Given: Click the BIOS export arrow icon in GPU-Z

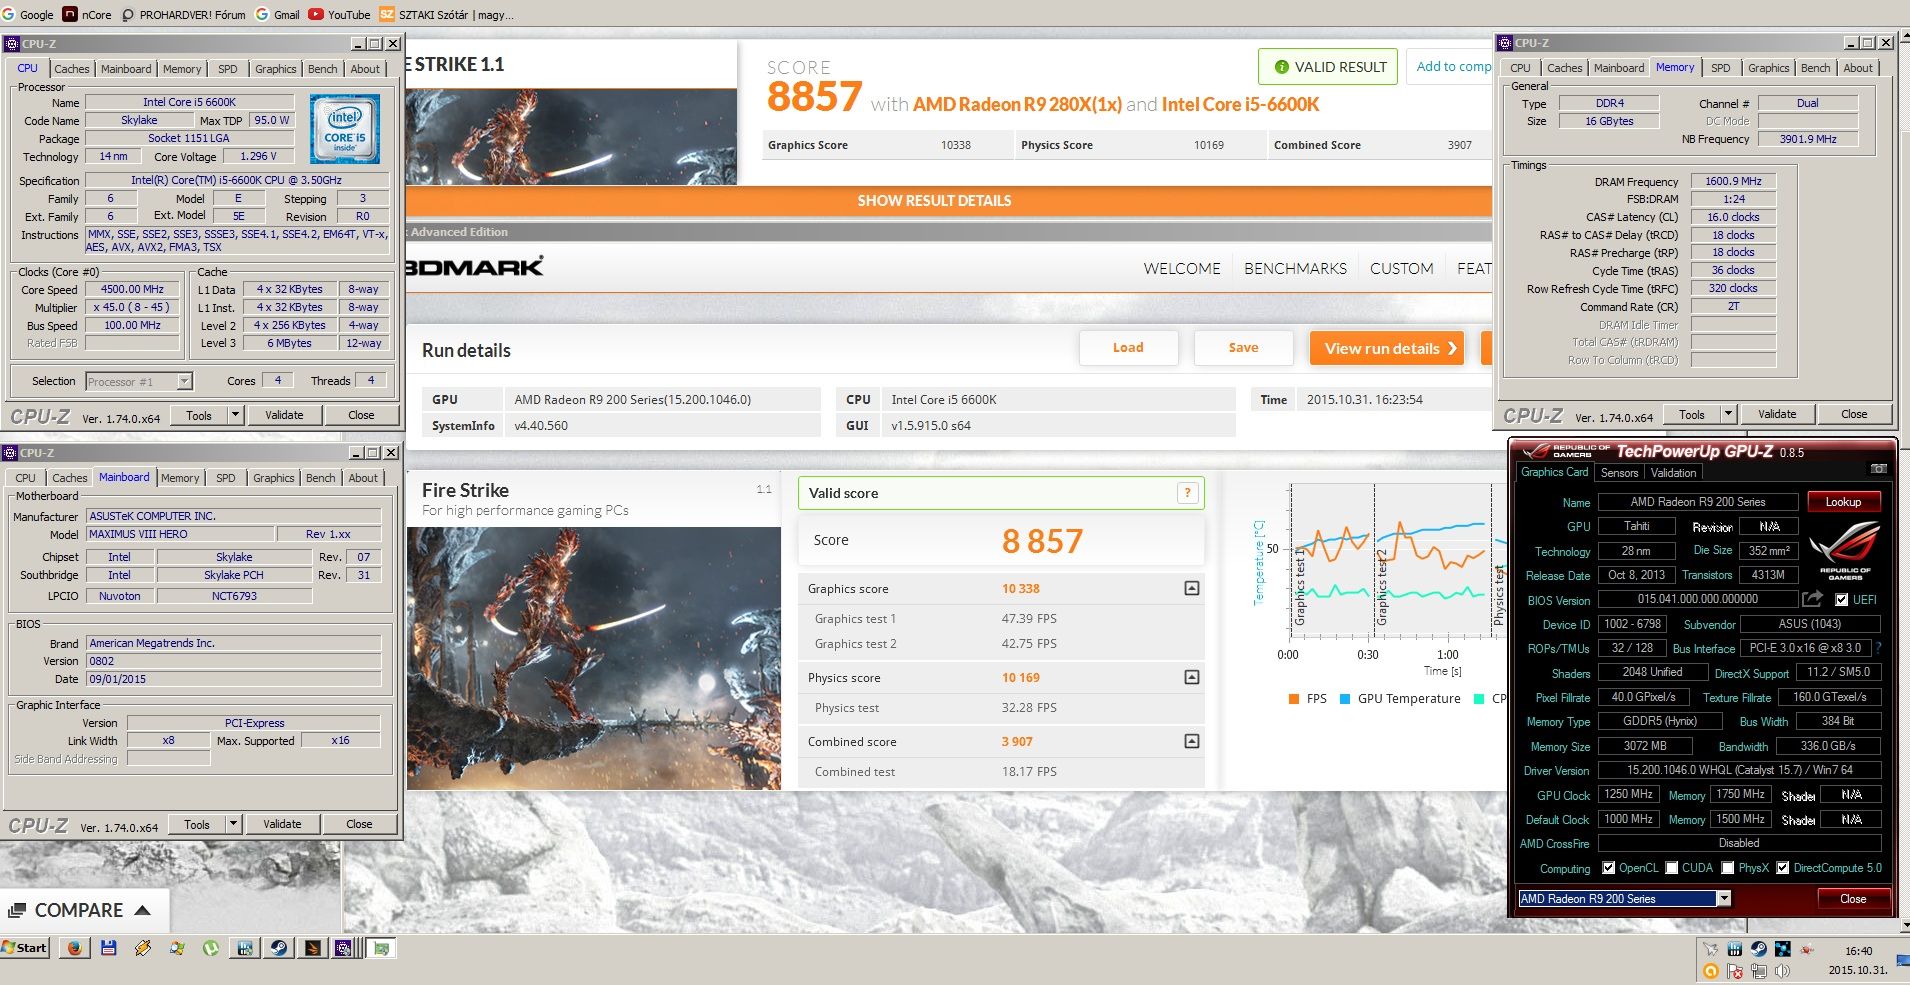Looking at the screenshot, I should (1812, 599).
